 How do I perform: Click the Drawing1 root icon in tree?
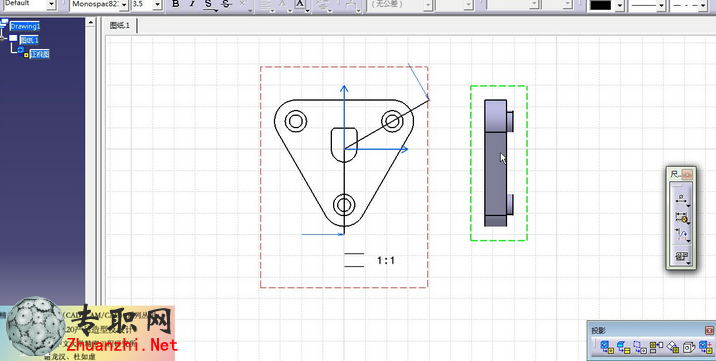point(4,24)
